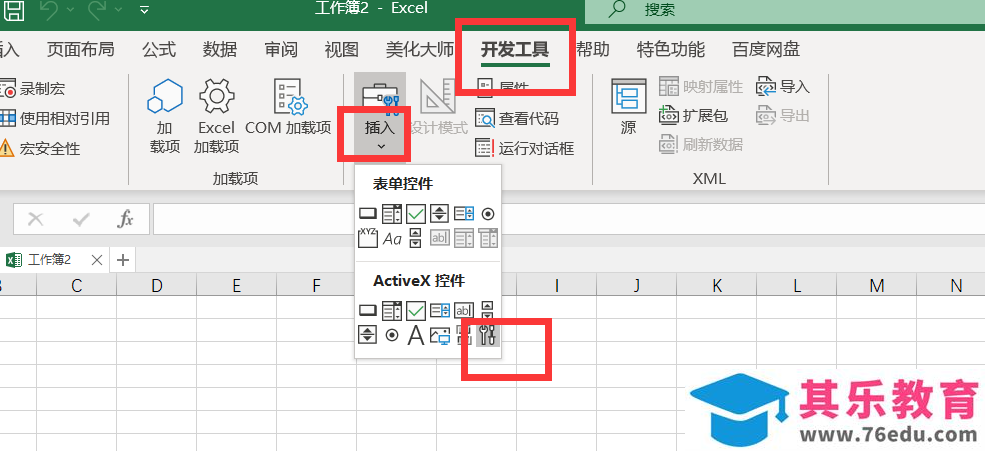Insert form control Label (Aa)
Viewport: 985px width, 451px height.
click(392, 239)
